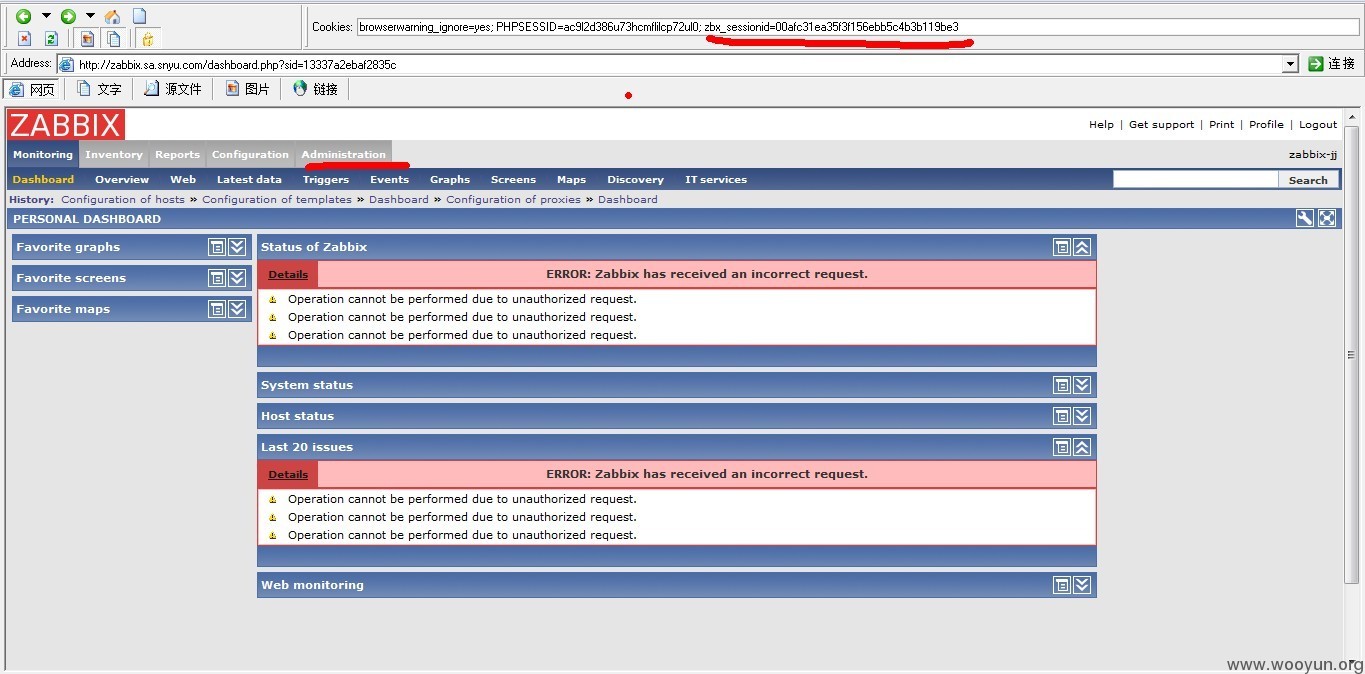Screen dimensions: 1365x674
Task: Switch to the 文字 view tab
Action: [99, 89]
